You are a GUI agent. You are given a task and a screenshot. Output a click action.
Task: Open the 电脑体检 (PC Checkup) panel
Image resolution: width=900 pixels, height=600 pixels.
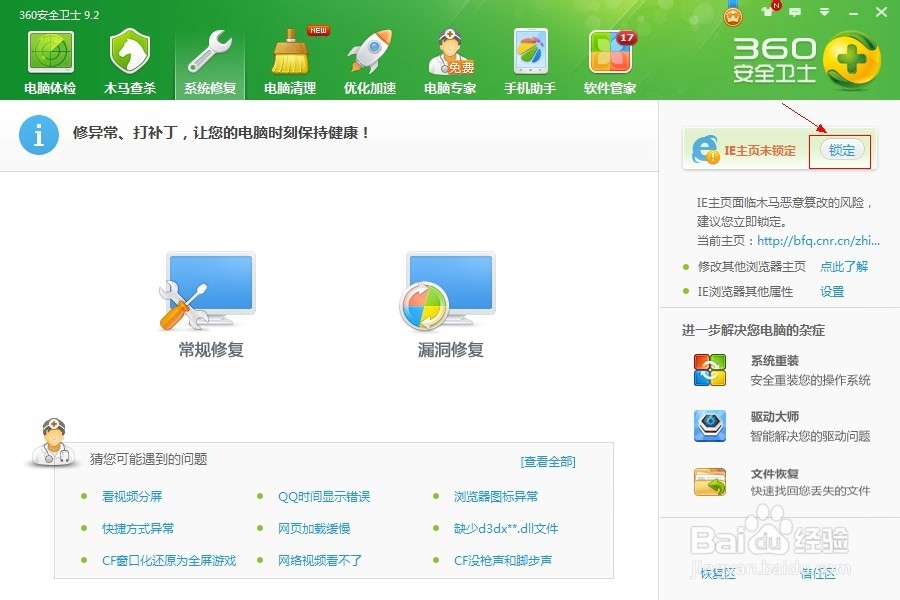[x=50, y=60]
